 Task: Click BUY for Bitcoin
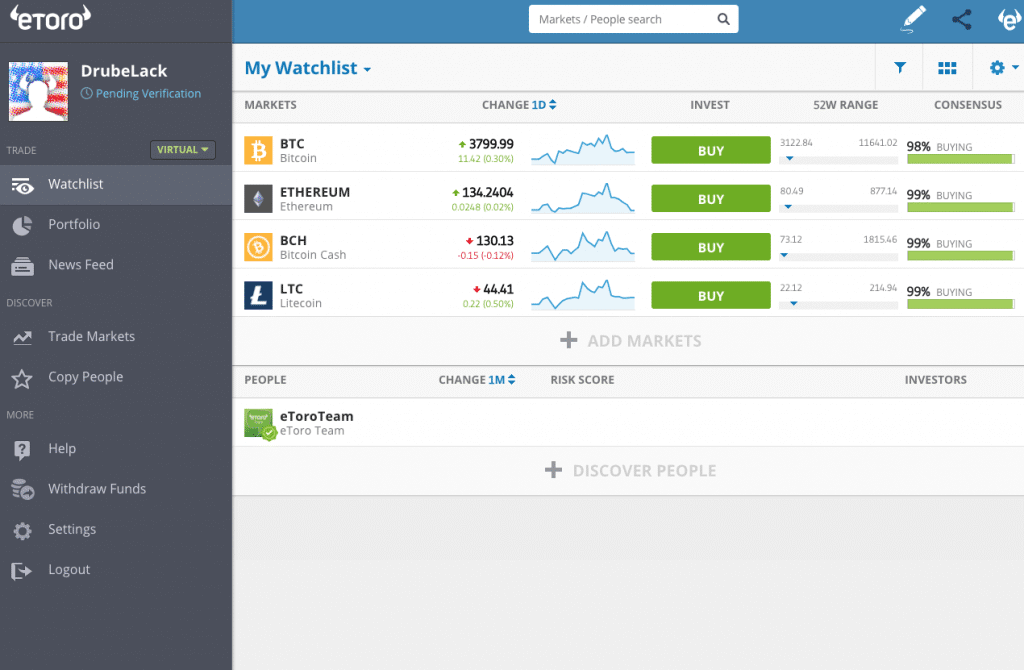[711, 150]
